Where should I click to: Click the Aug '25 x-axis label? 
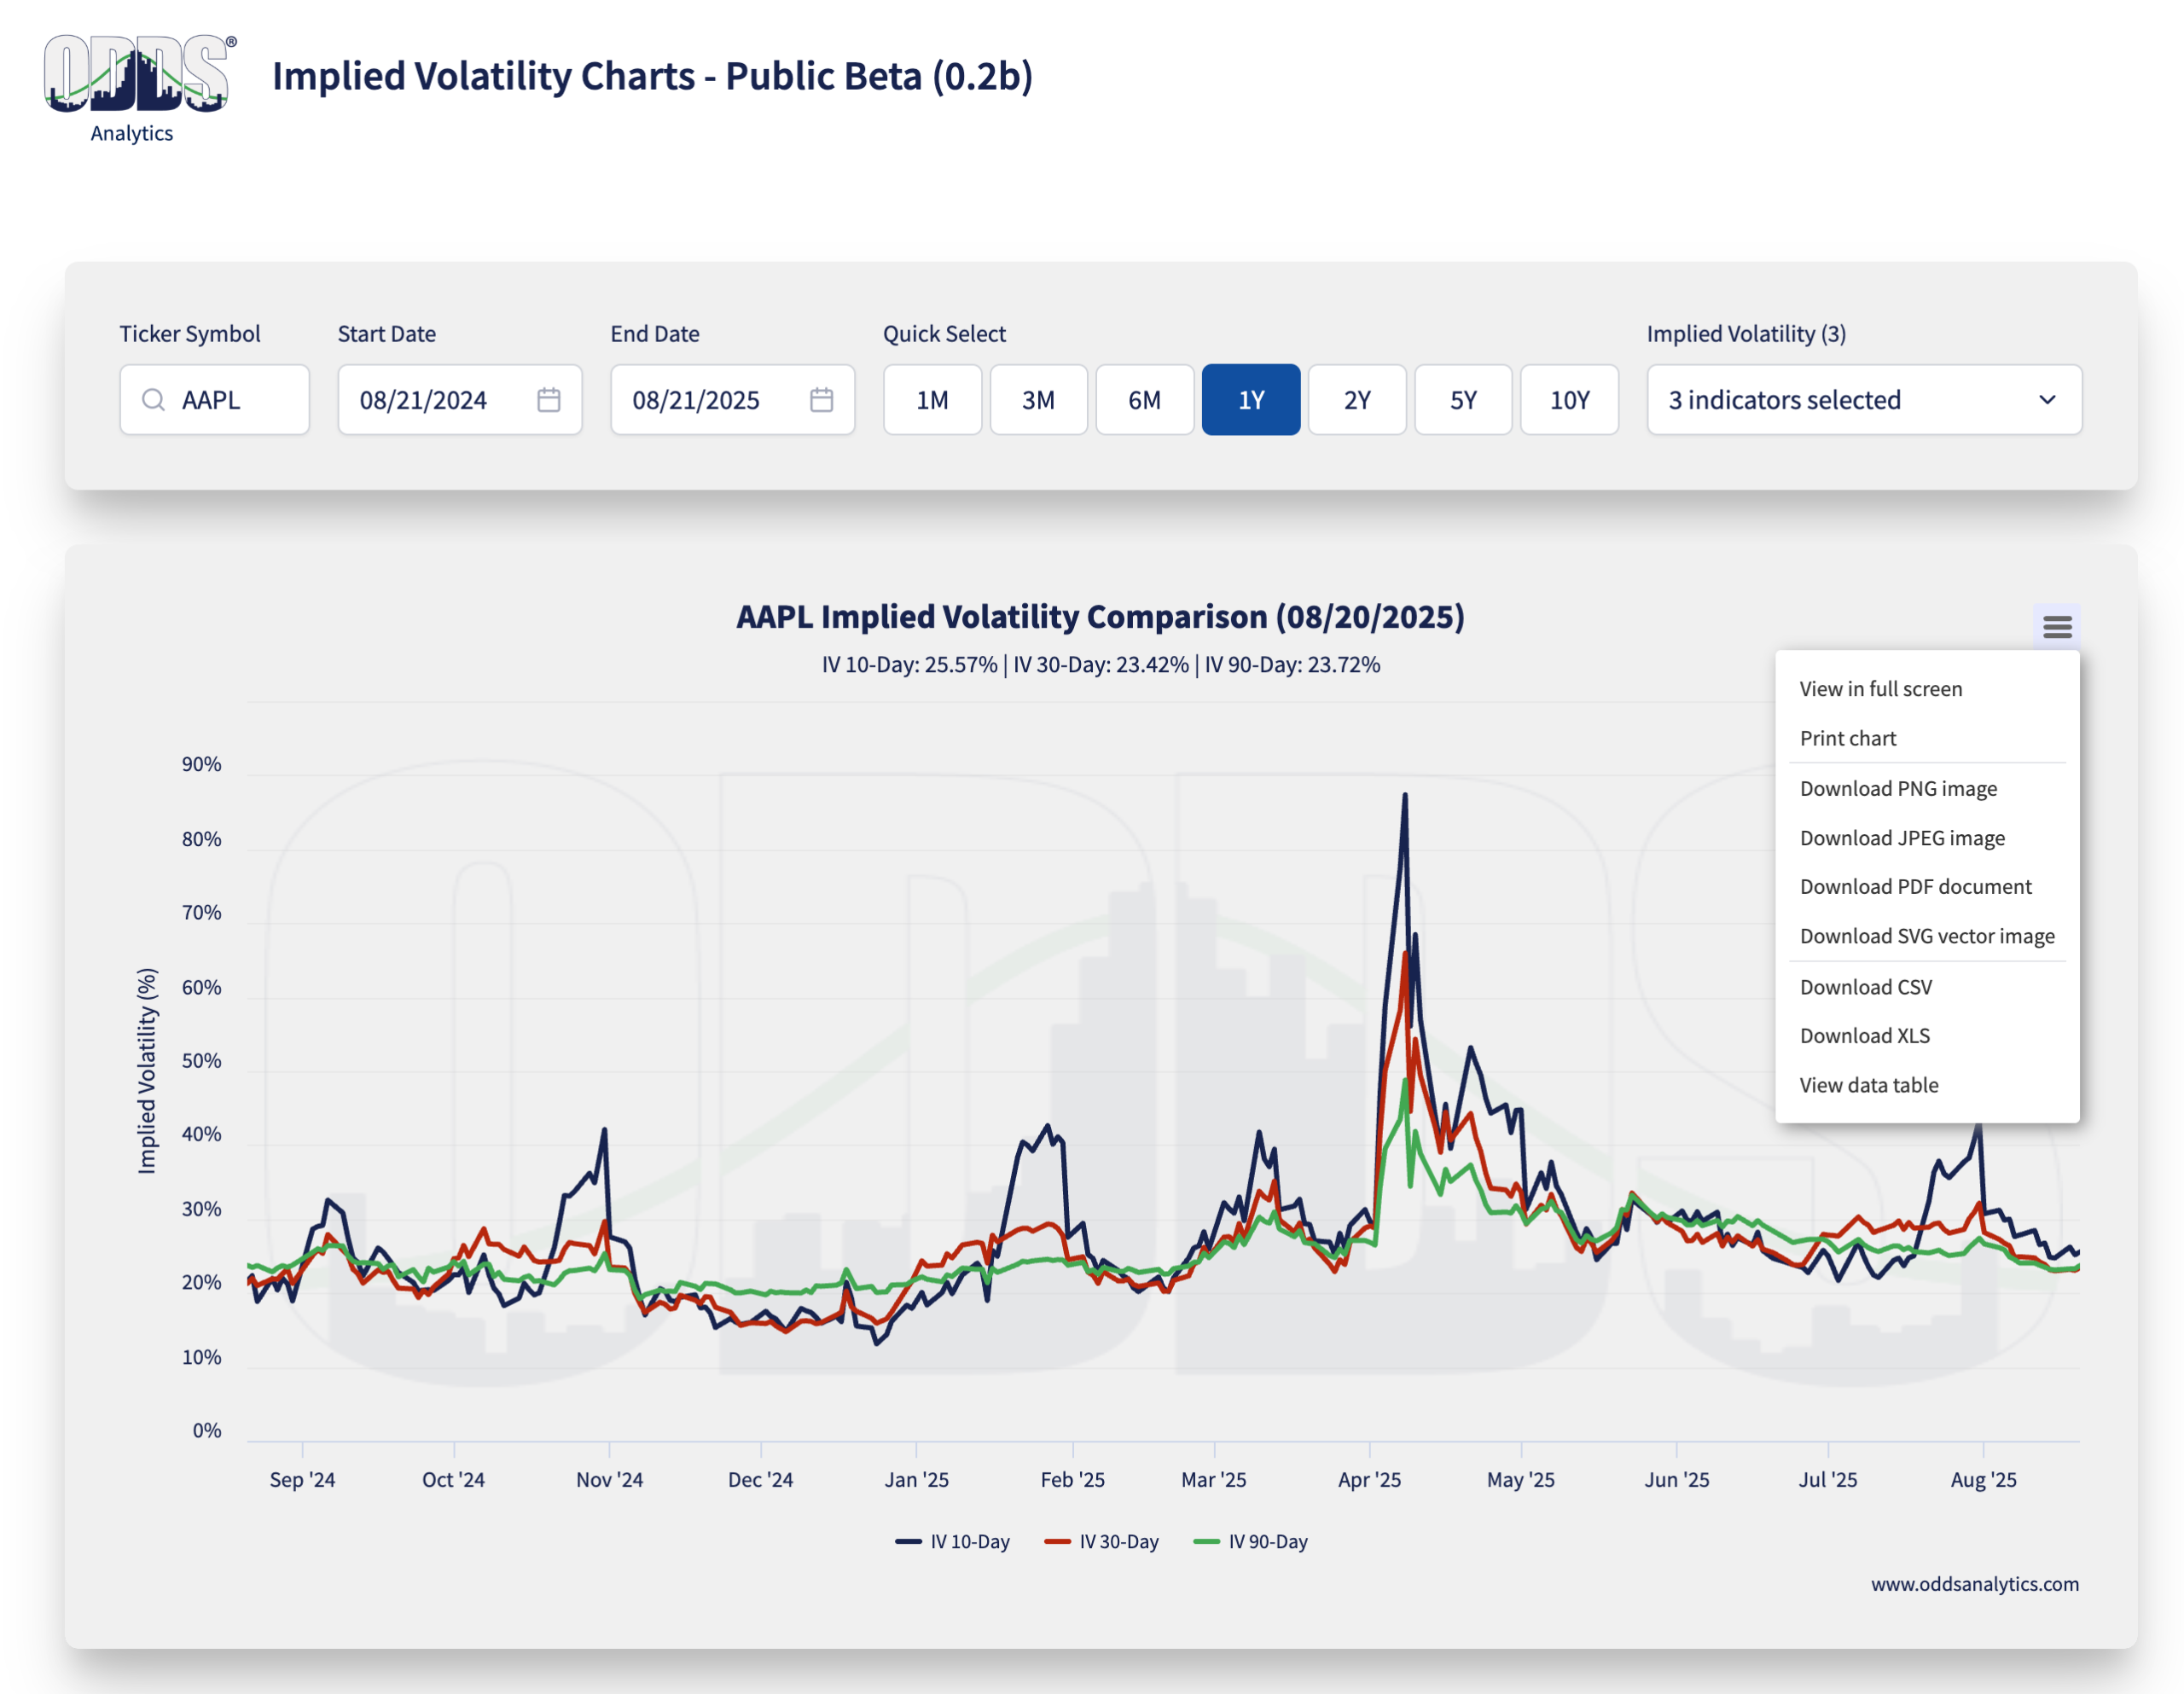tap(1983, 1480)
